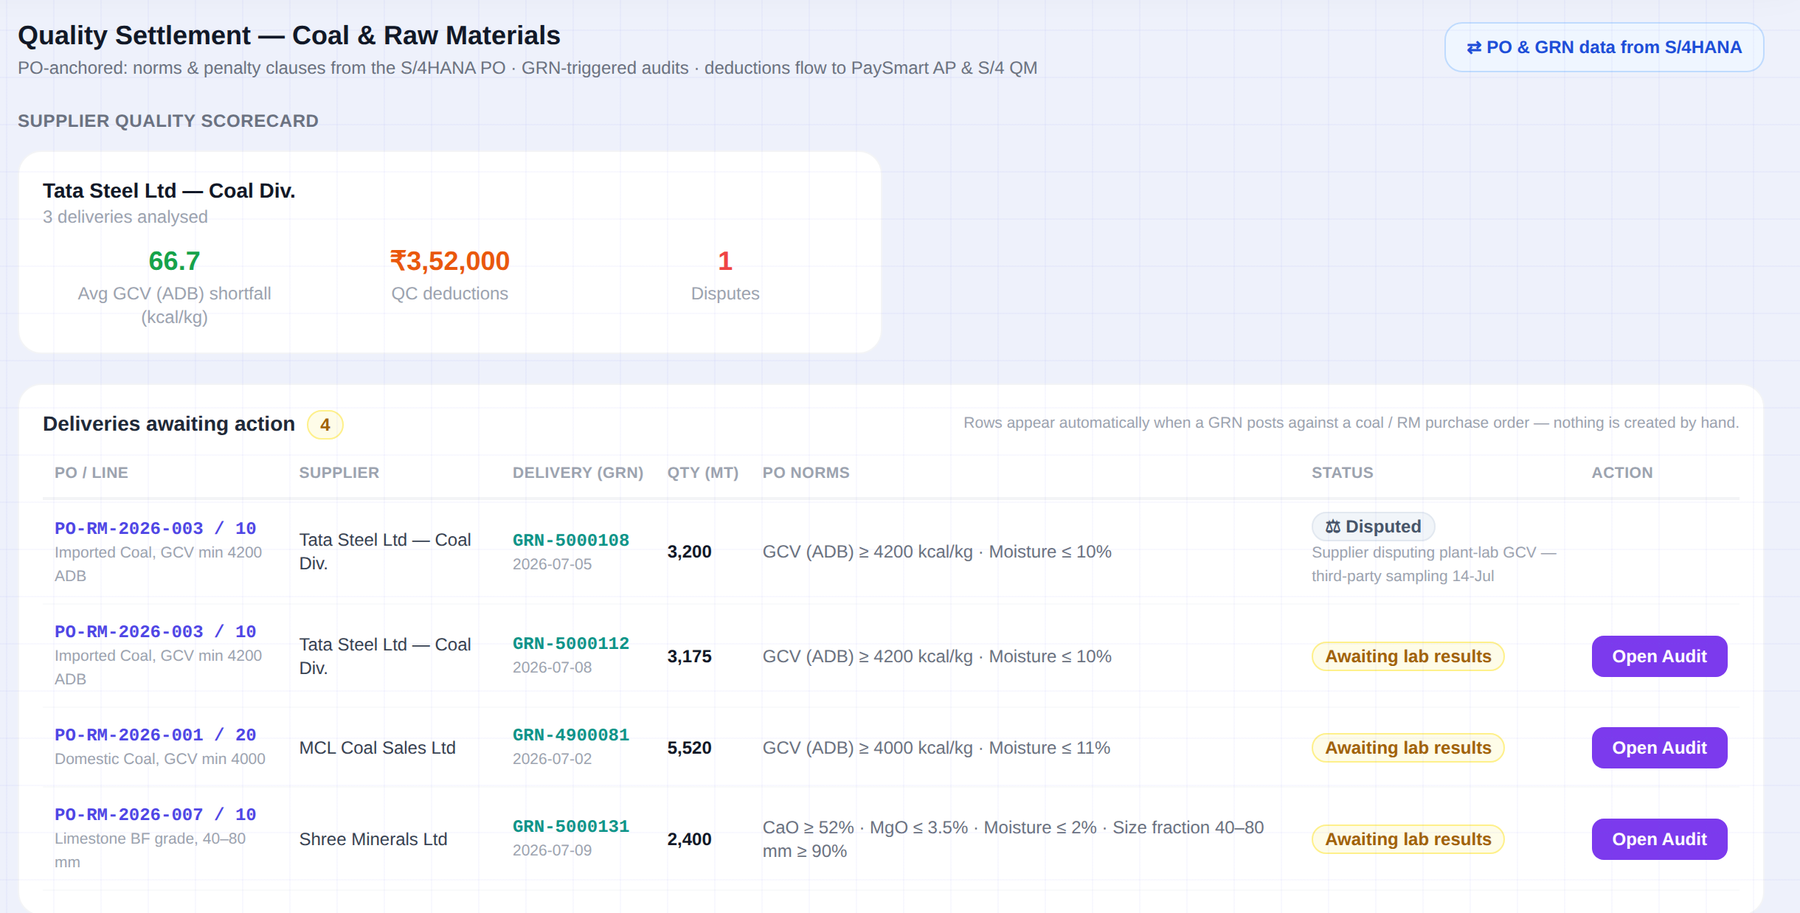The image size is (1800, 913).
Task: Open Audit for MCL Coal Sales Ltd
Action: pos(1659,748)
